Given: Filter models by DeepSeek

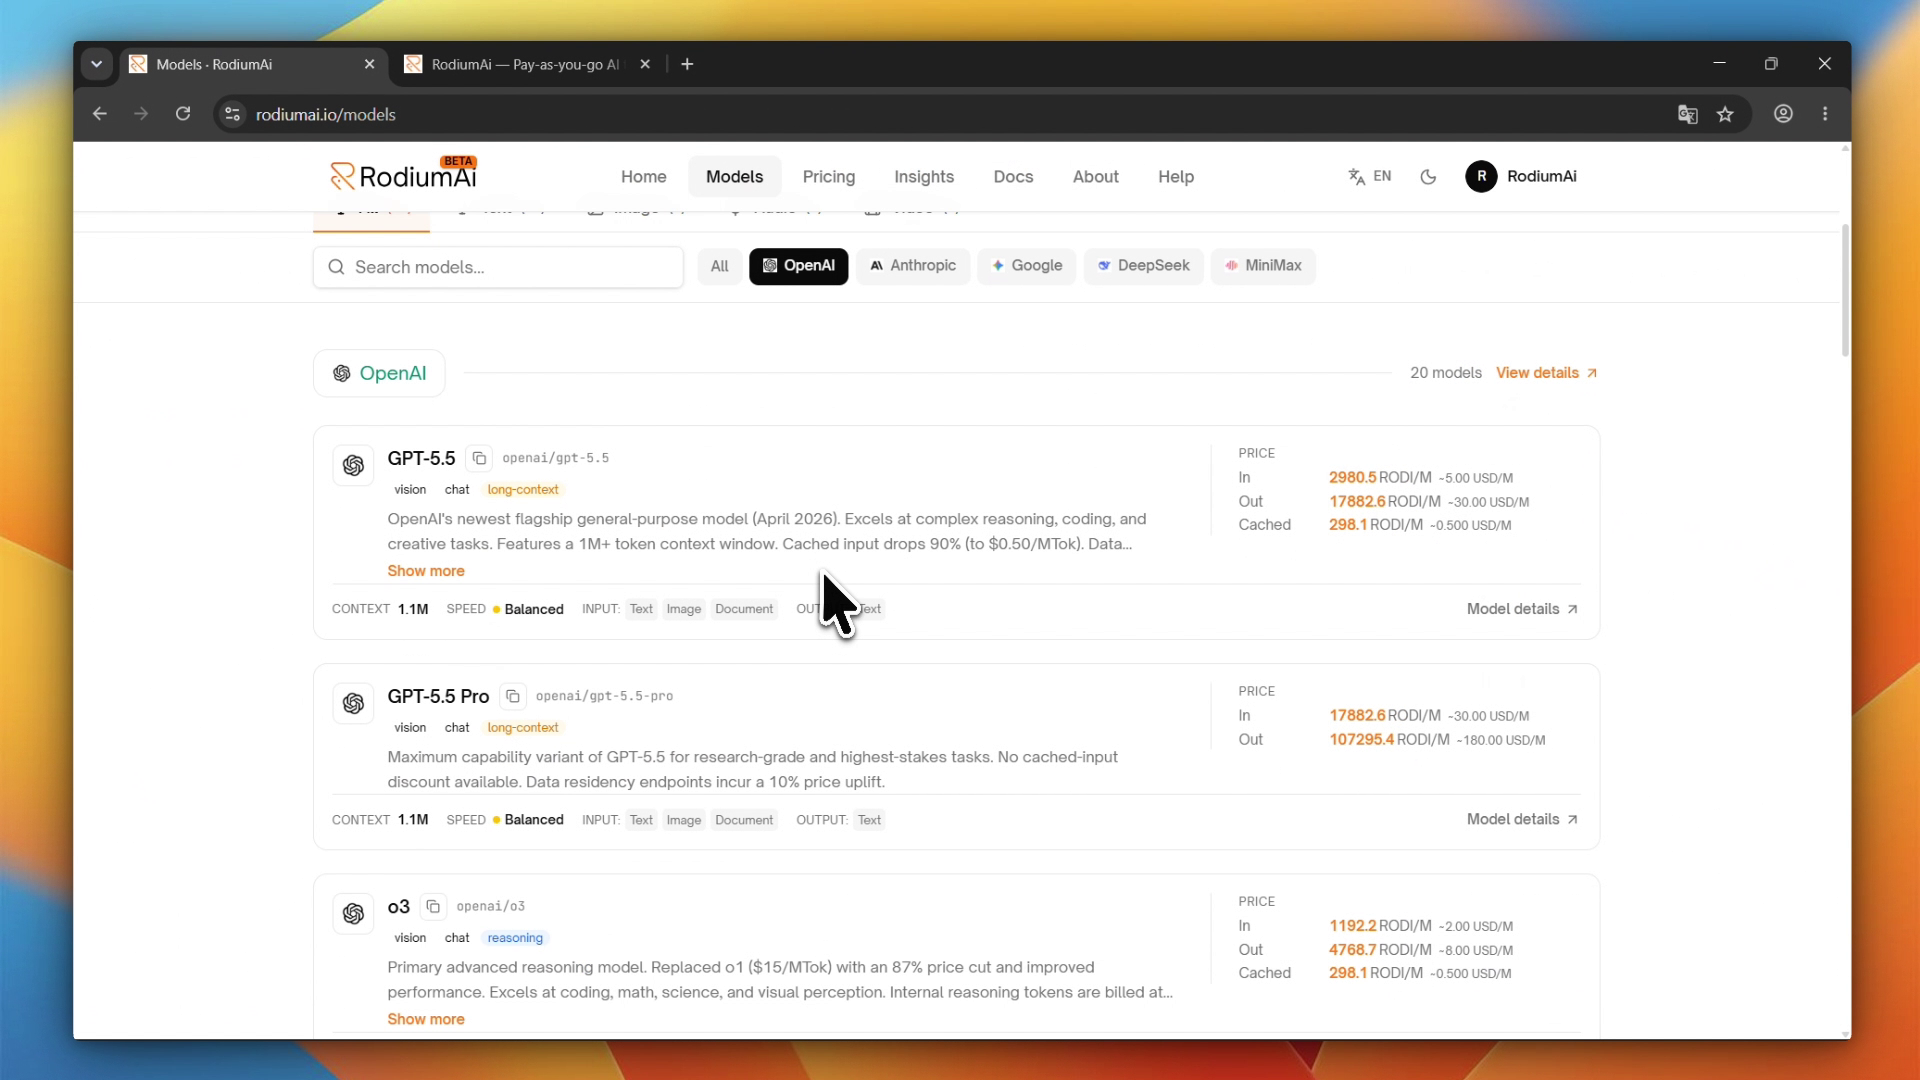Looking at the screenshot, I should click(x=1144, y=266).
